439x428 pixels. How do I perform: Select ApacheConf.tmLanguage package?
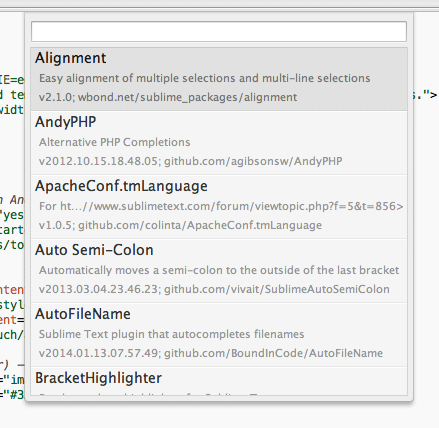tap(219, 207)
